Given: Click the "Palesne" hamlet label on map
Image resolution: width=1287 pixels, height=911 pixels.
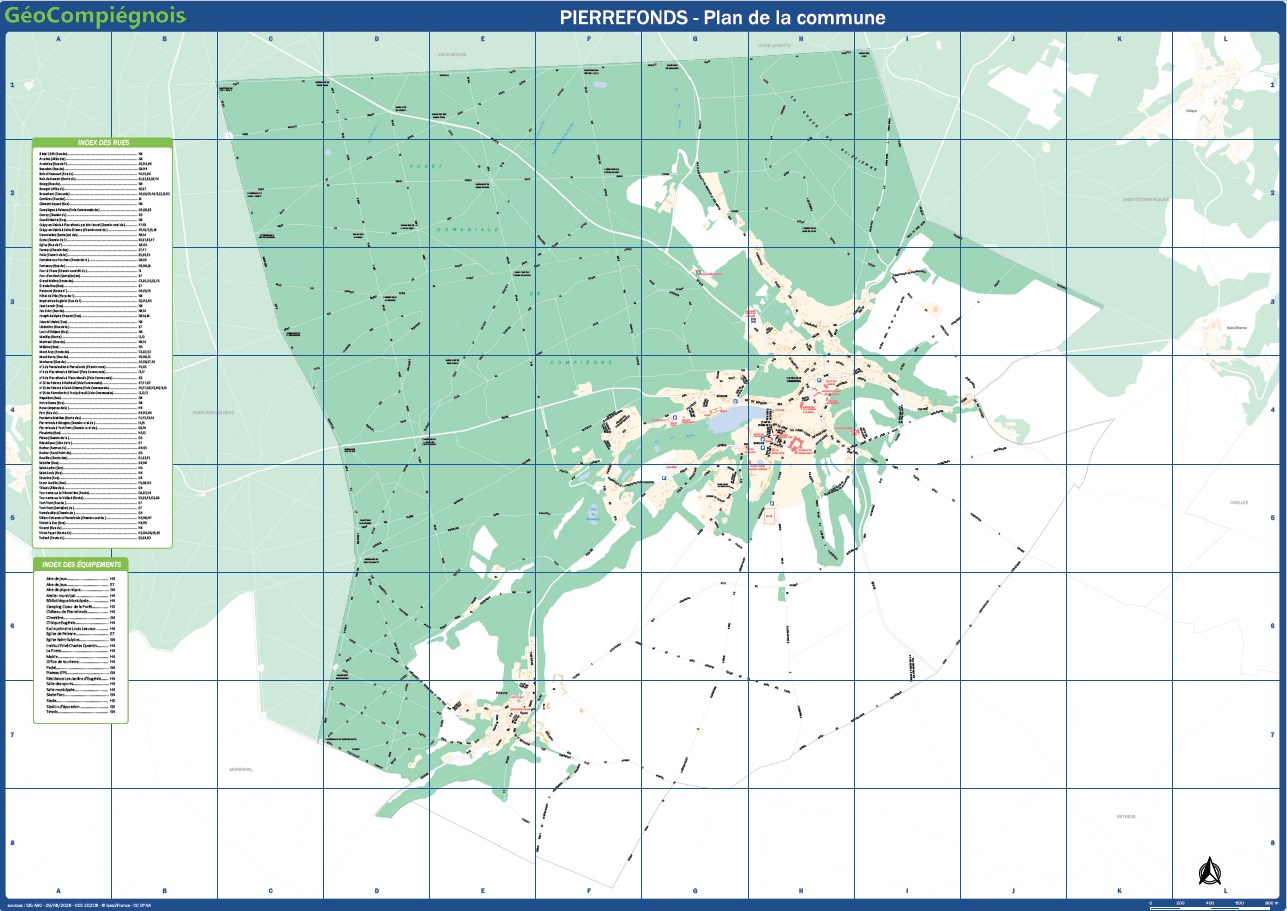Looking at the screenshot, I should (502, 693).
